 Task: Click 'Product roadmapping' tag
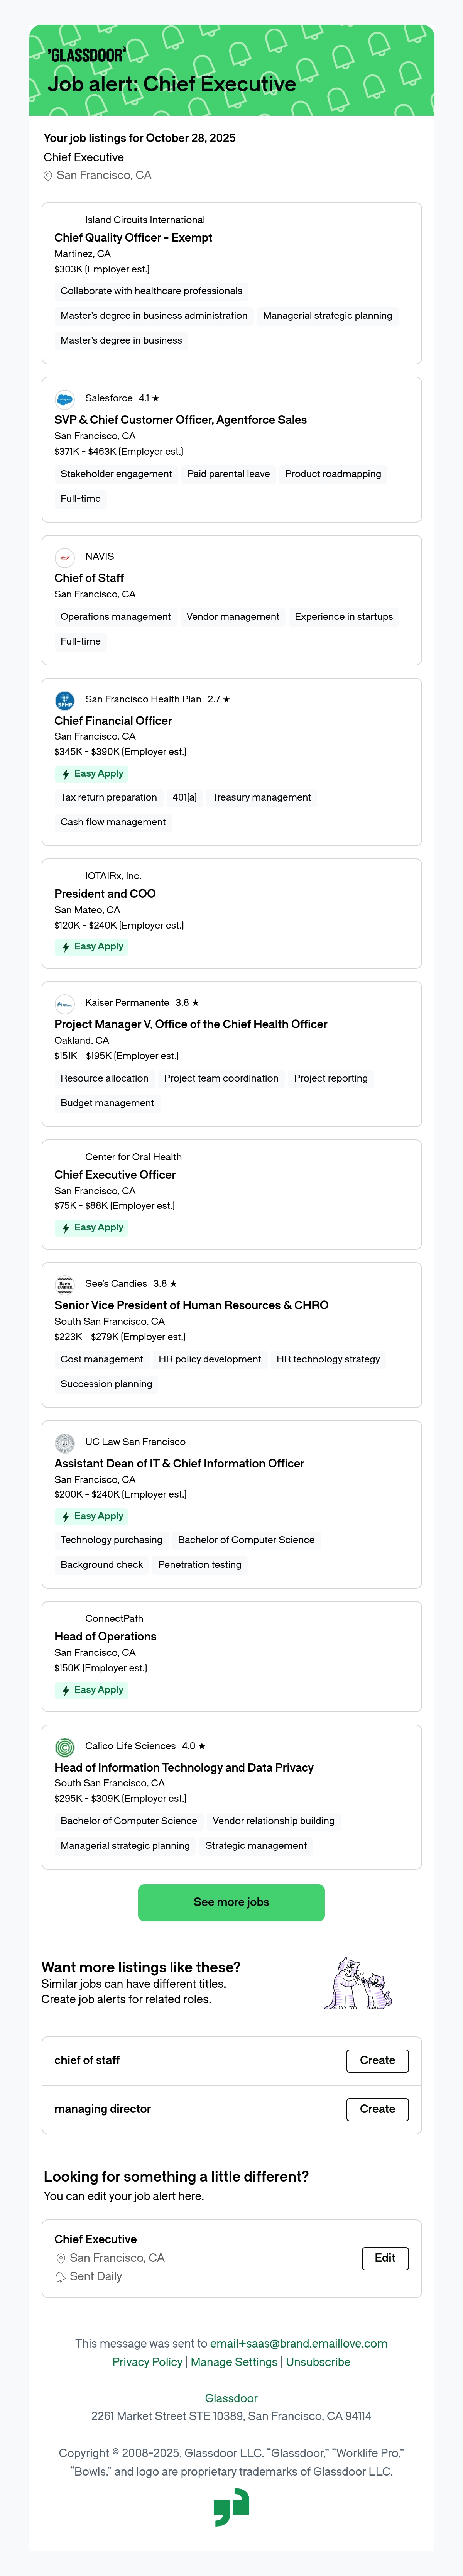[333, 474]
